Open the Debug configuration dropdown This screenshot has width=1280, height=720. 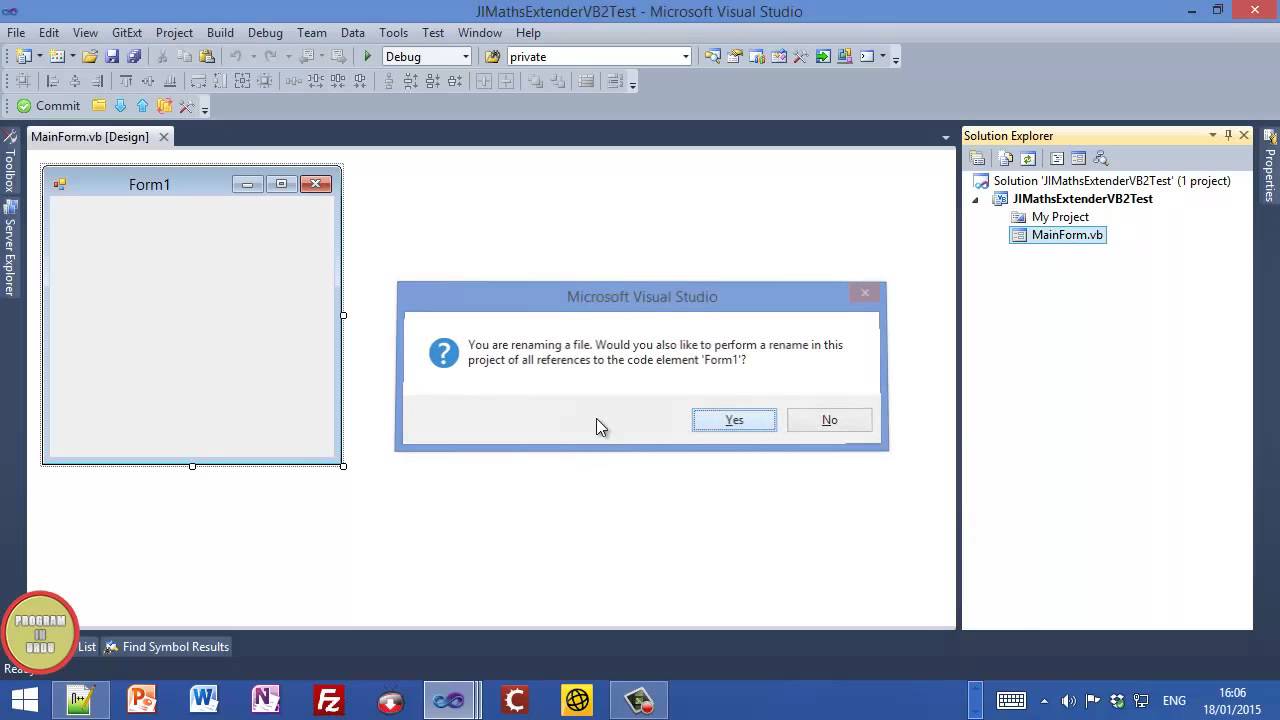pos(465,56)
